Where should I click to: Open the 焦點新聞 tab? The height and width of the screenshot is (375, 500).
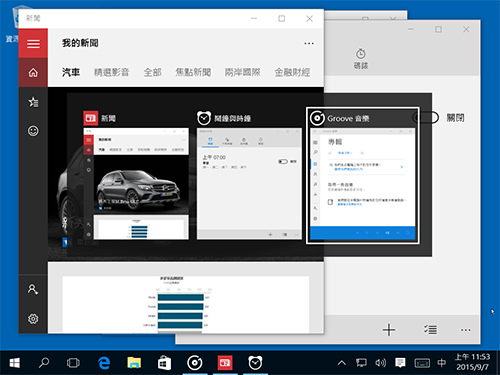tap(193, 72)
